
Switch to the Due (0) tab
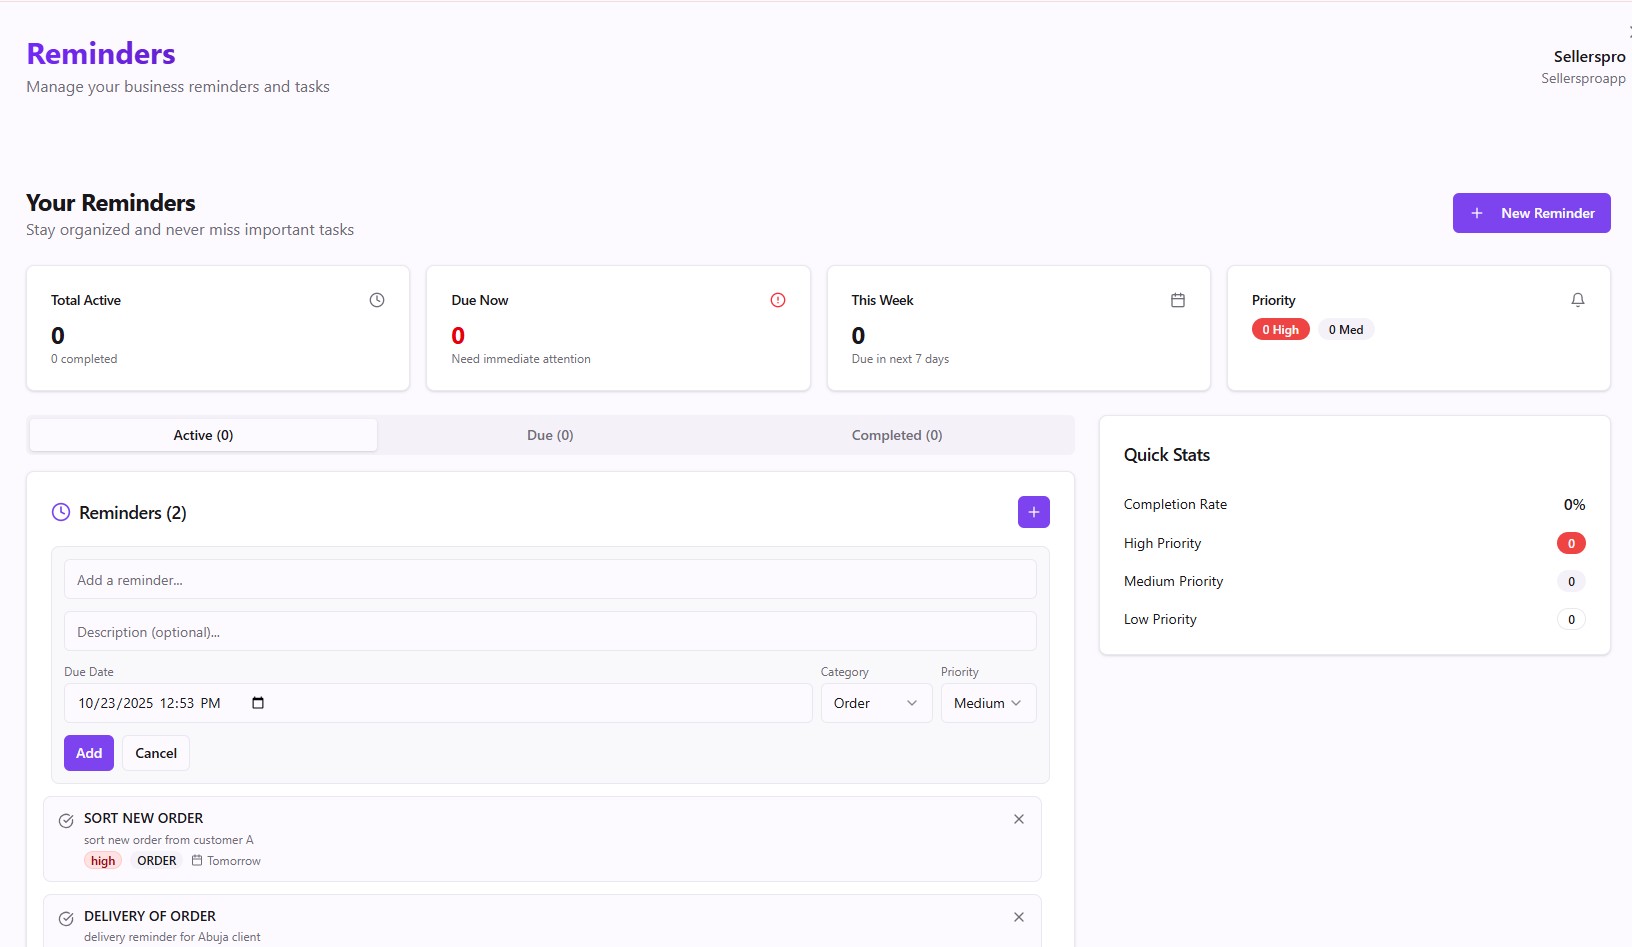tap(550, 435)
